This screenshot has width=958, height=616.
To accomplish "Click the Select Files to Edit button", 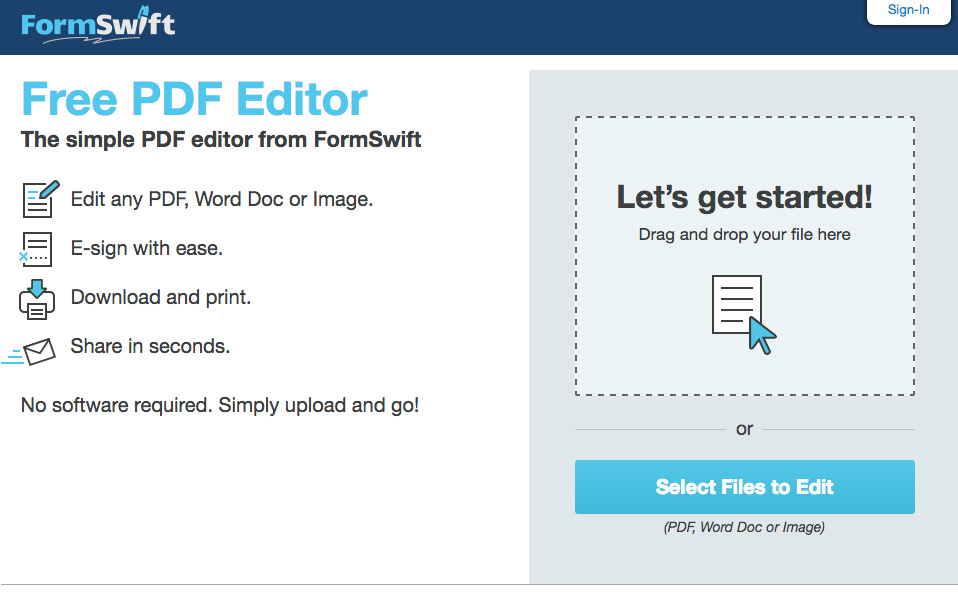I will click(744, 487).
